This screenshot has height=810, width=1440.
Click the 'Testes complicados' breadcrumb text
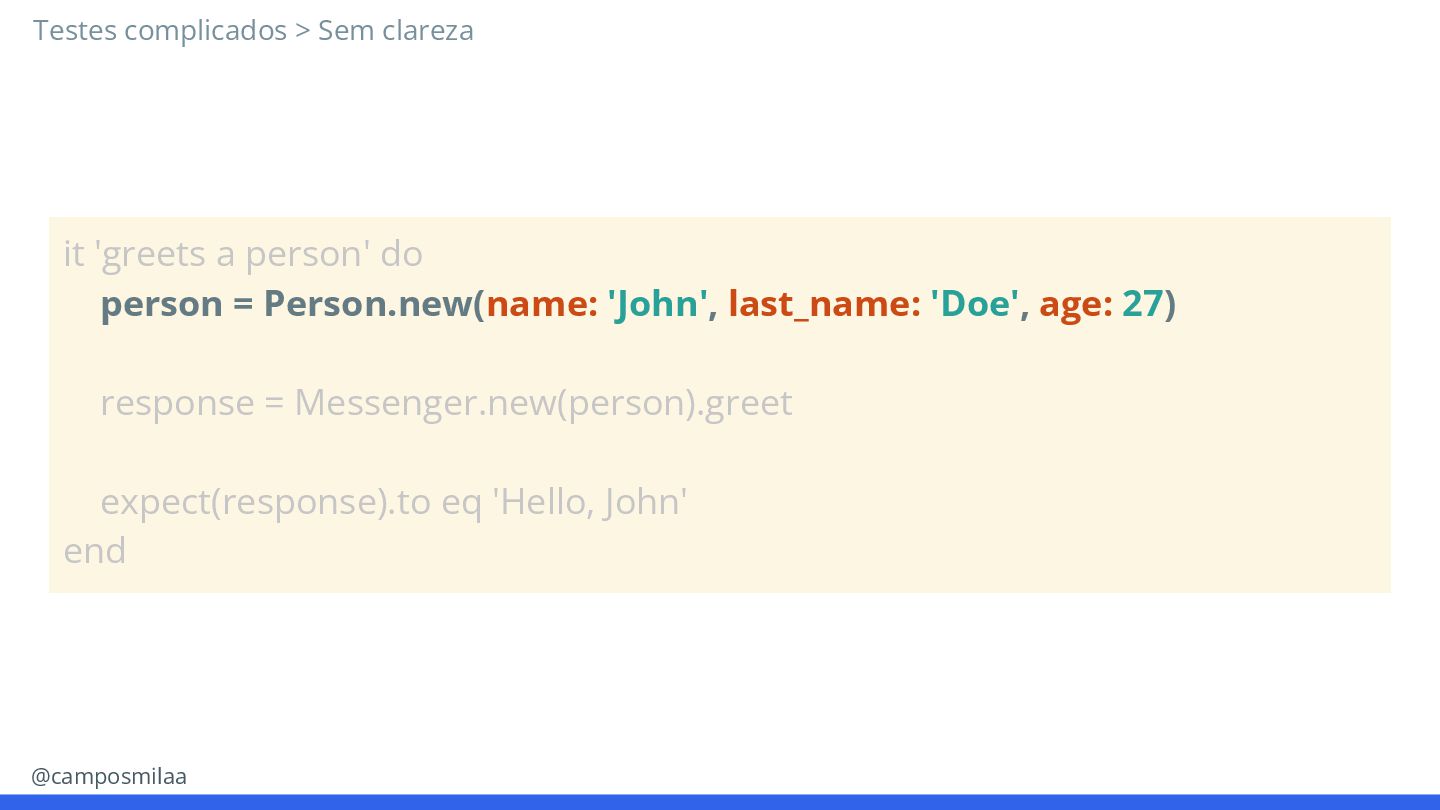[160, 31]
